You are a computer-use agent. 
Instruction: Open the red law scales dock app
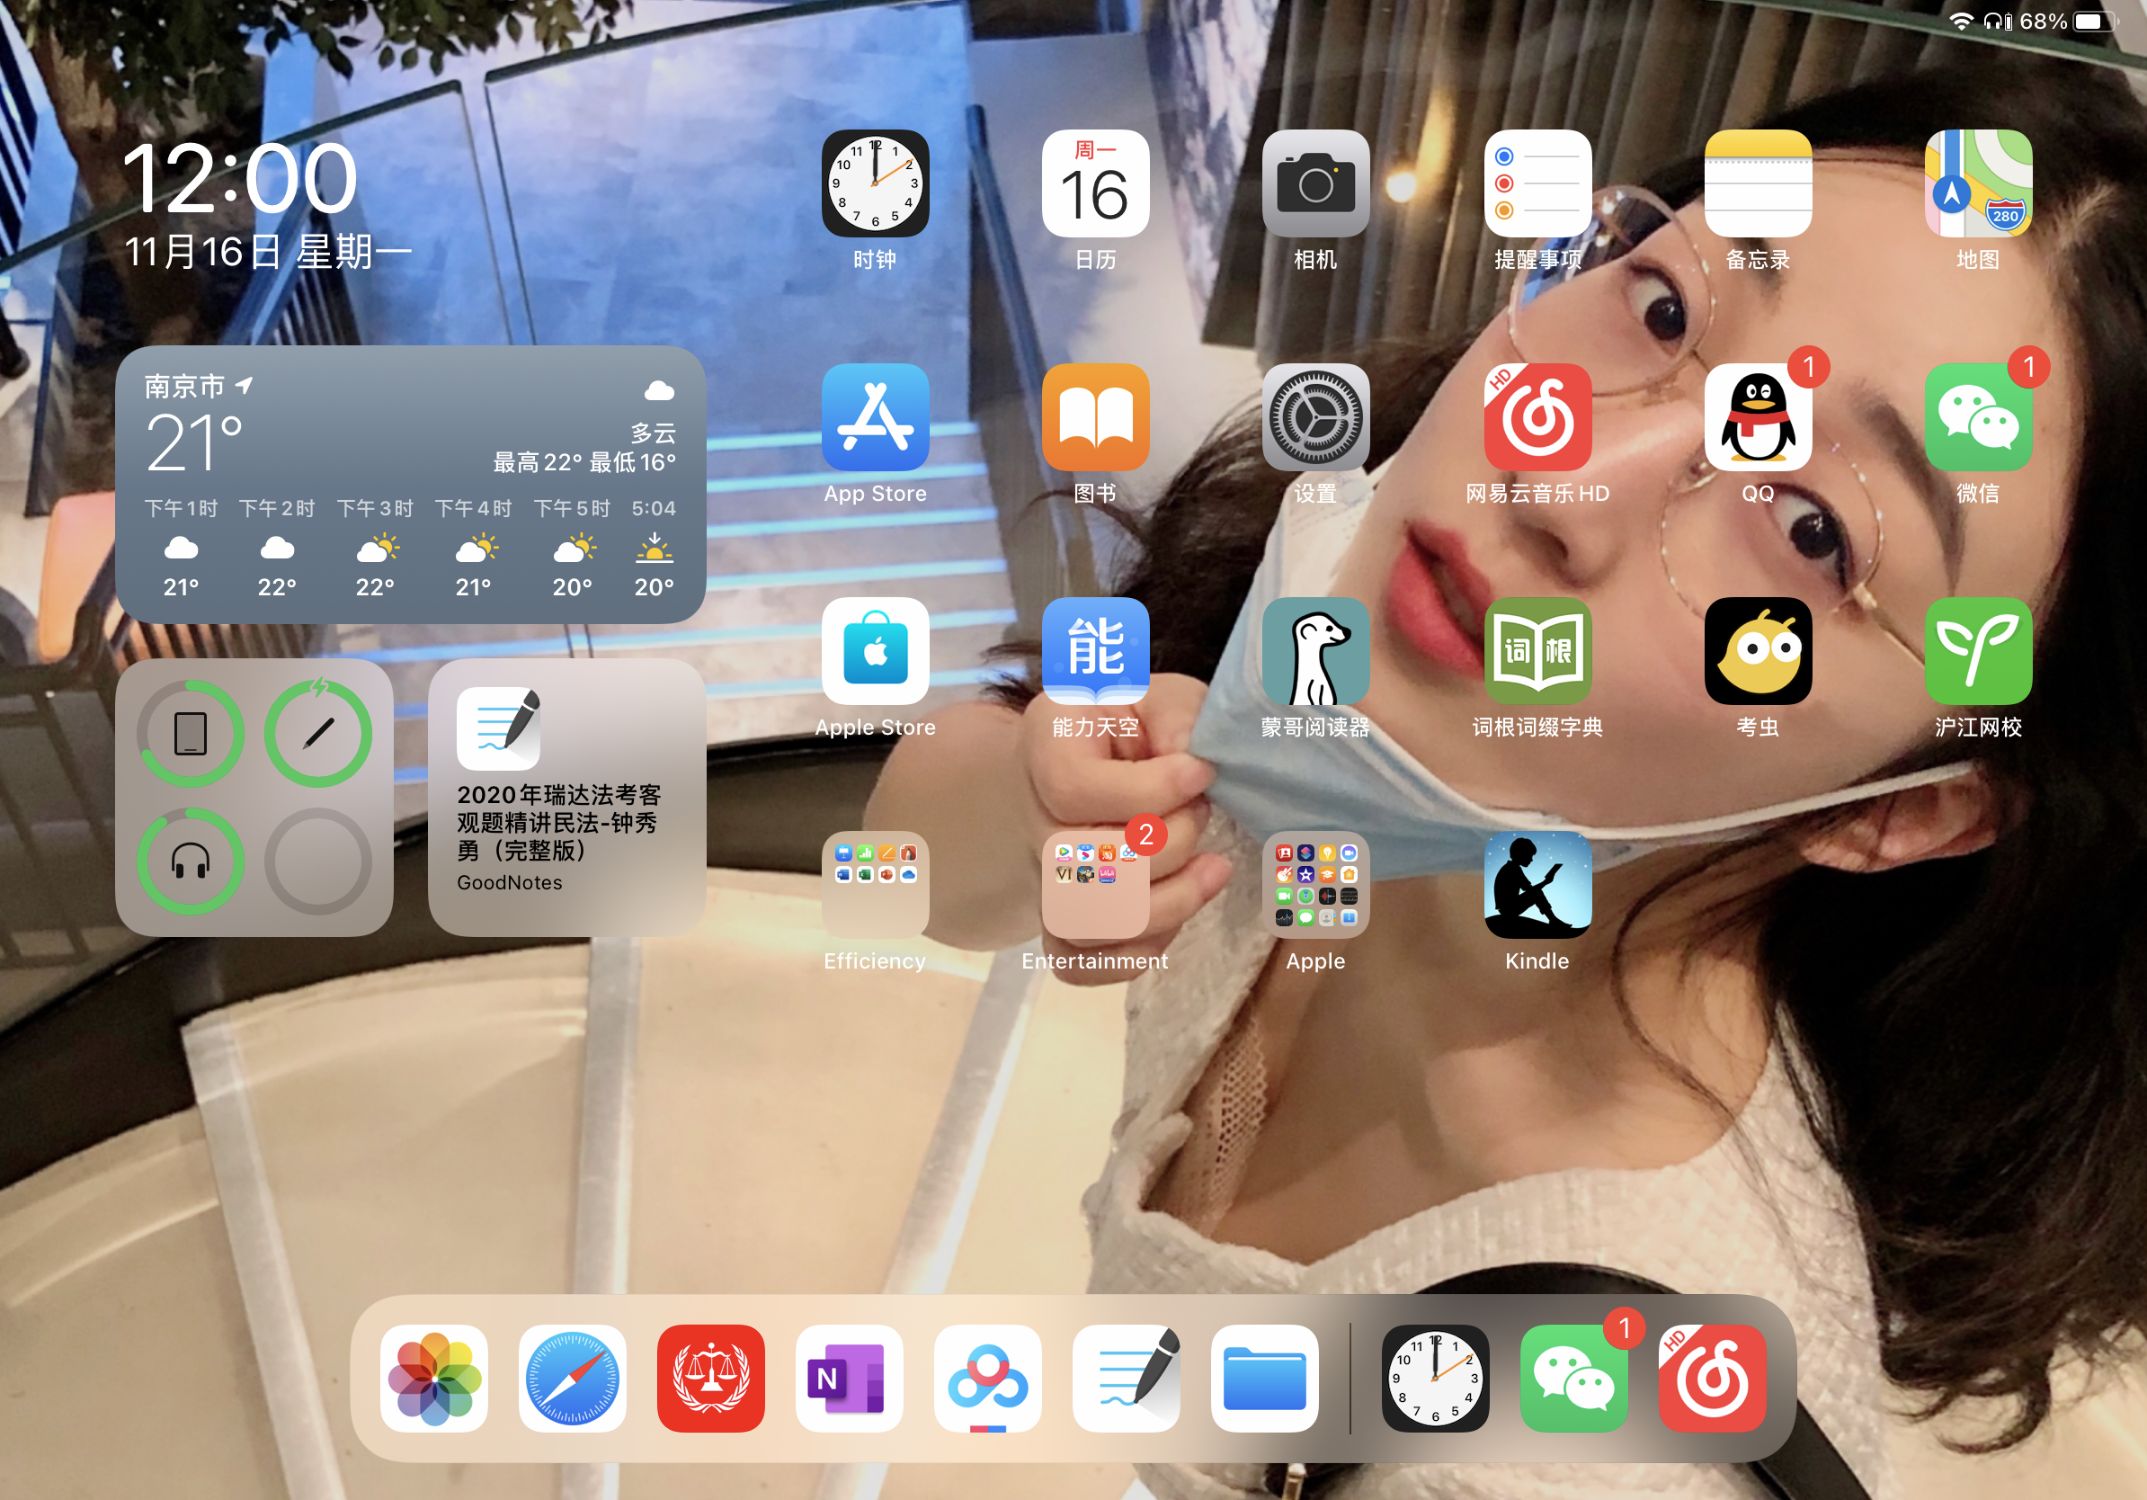click(710, 1378)
